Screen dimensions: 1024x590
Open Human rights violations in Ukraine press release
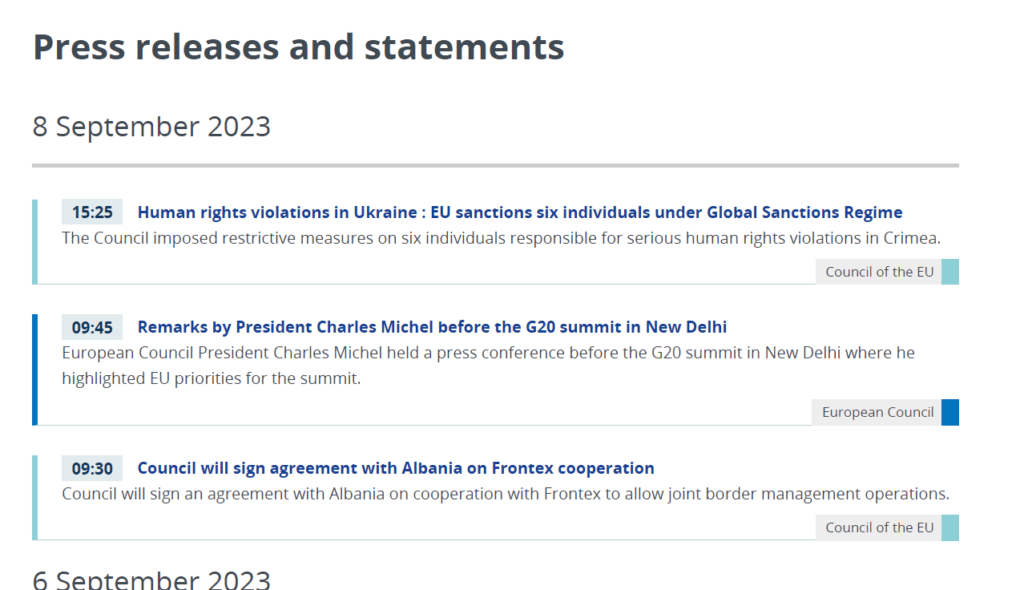pos(519,212)
